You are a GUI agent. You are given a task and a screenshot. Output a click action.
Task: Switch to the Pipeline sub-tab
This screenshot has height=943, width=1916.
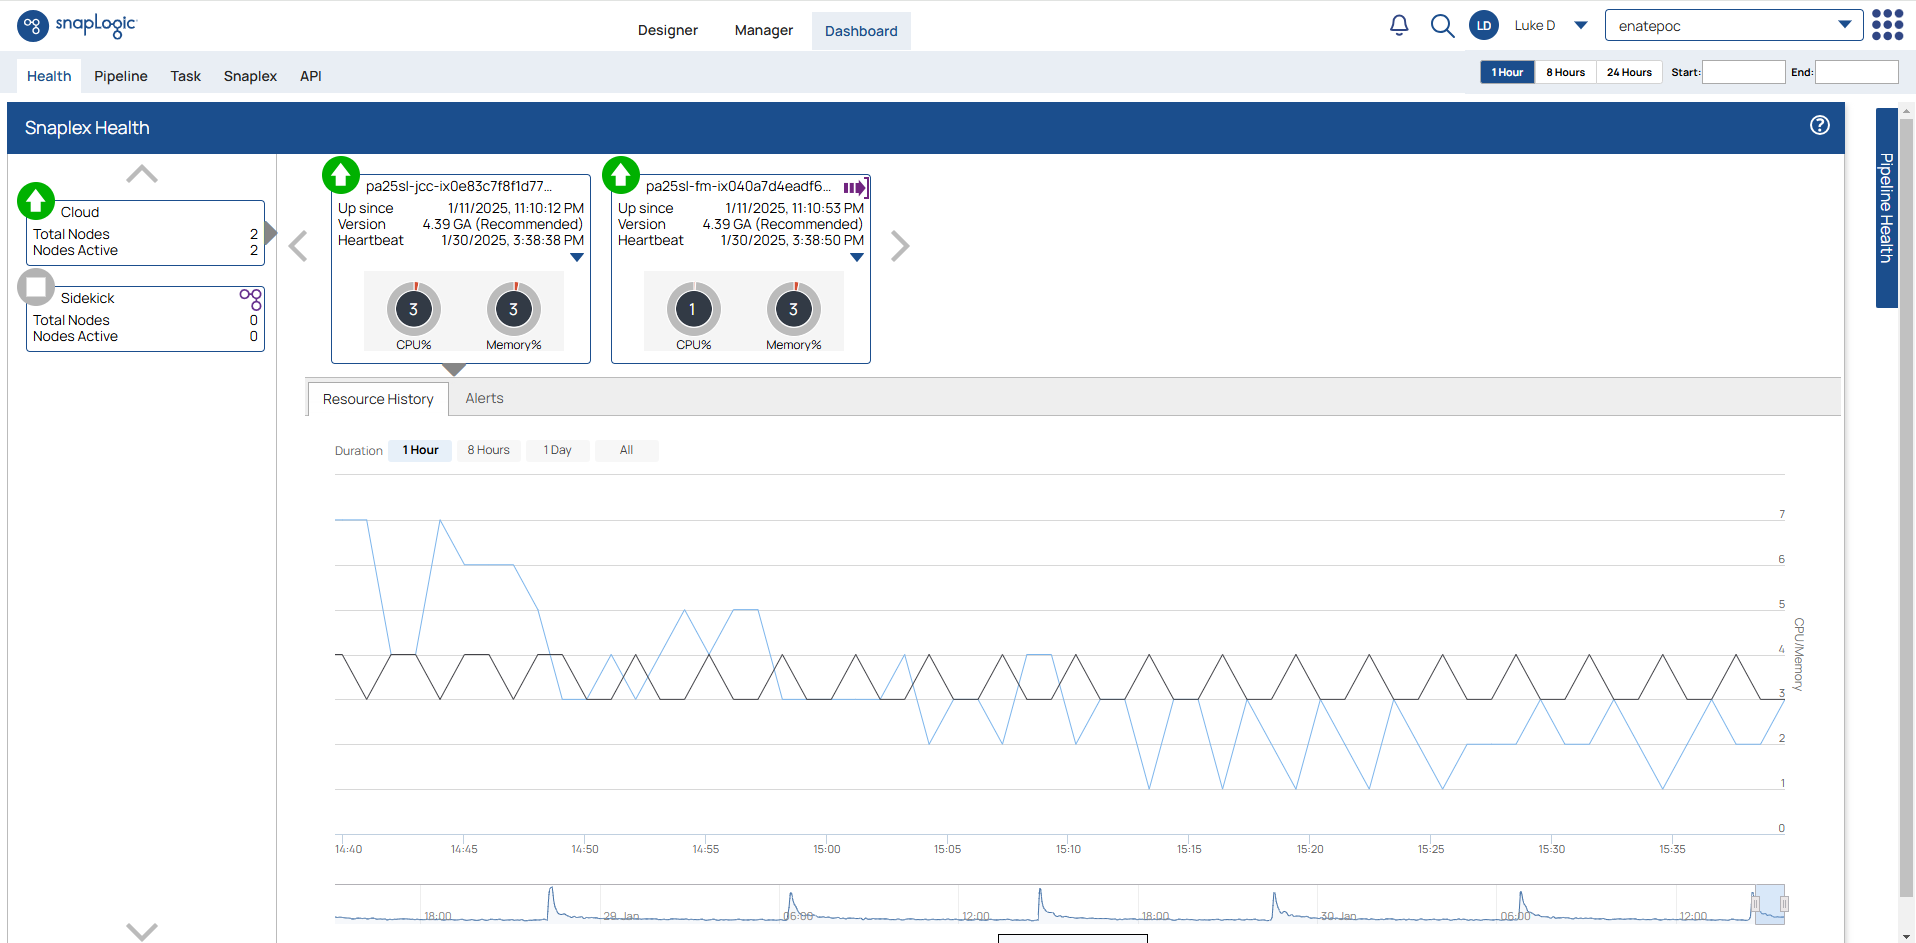pyautogui.click(x=121, y=76)
